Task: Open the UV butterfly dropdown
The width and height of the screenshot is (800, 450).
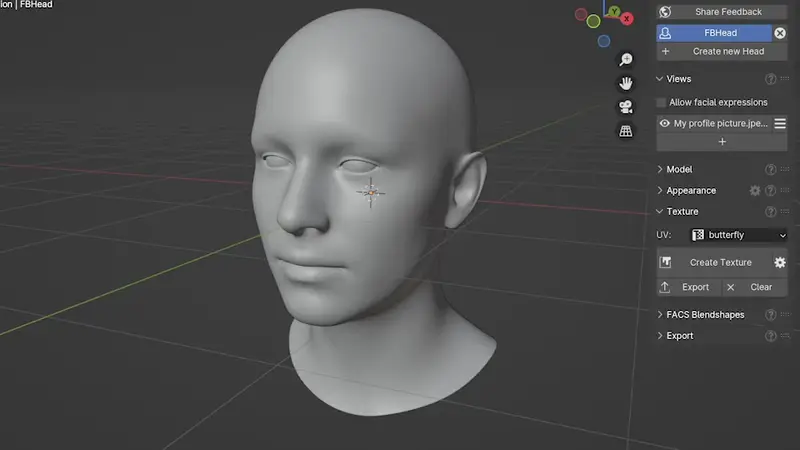Action: point(738,235)
